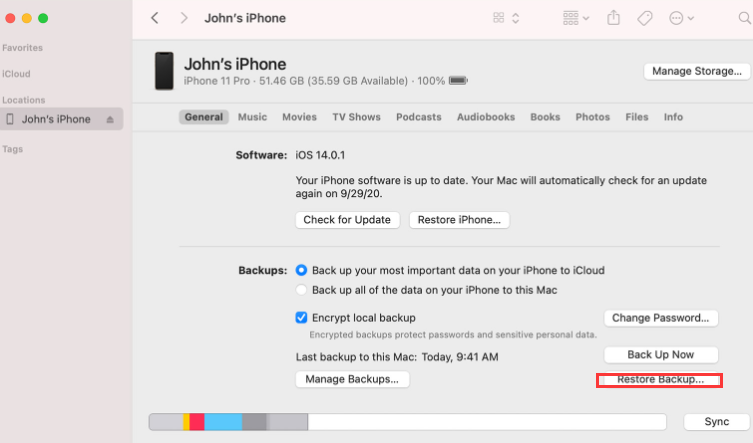Image resolution: width=753 pixels, height=443 pixels.
Task: Open the icon view switcher dropdown
Action: click(506, 18)
